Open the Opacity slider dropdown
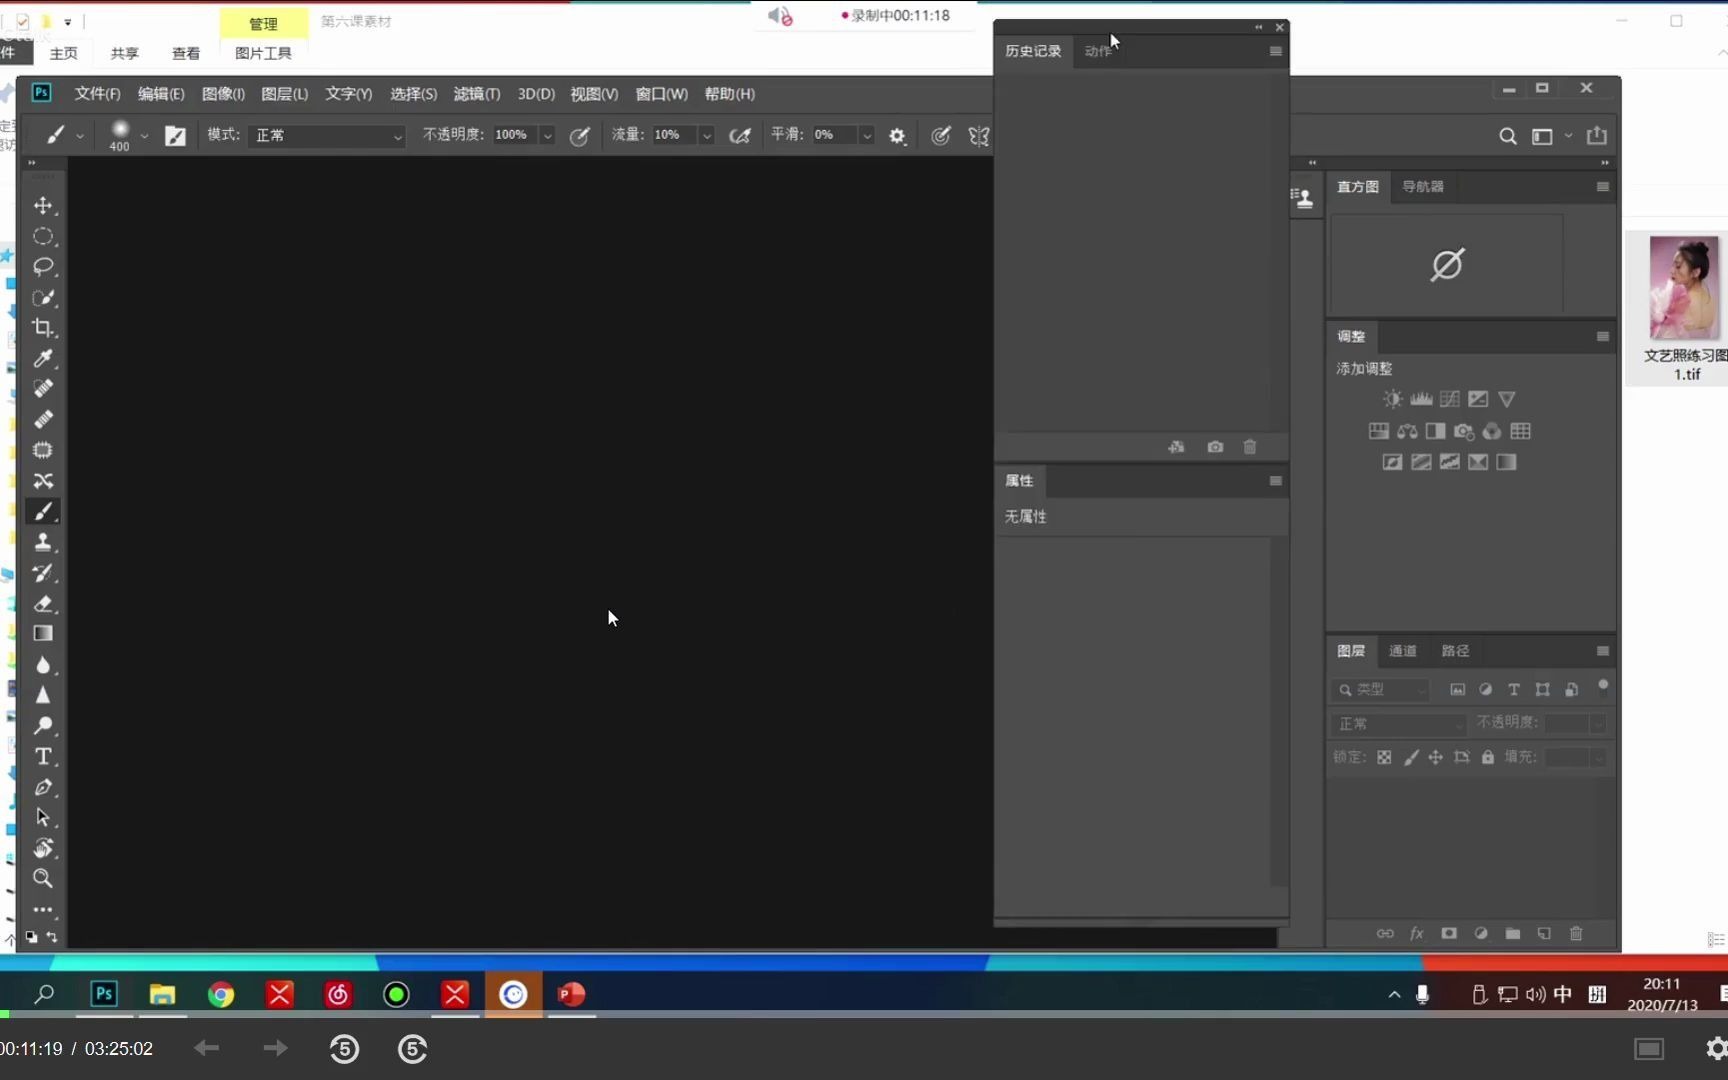The image size is (1728, 1080). [x=548, y=136]
